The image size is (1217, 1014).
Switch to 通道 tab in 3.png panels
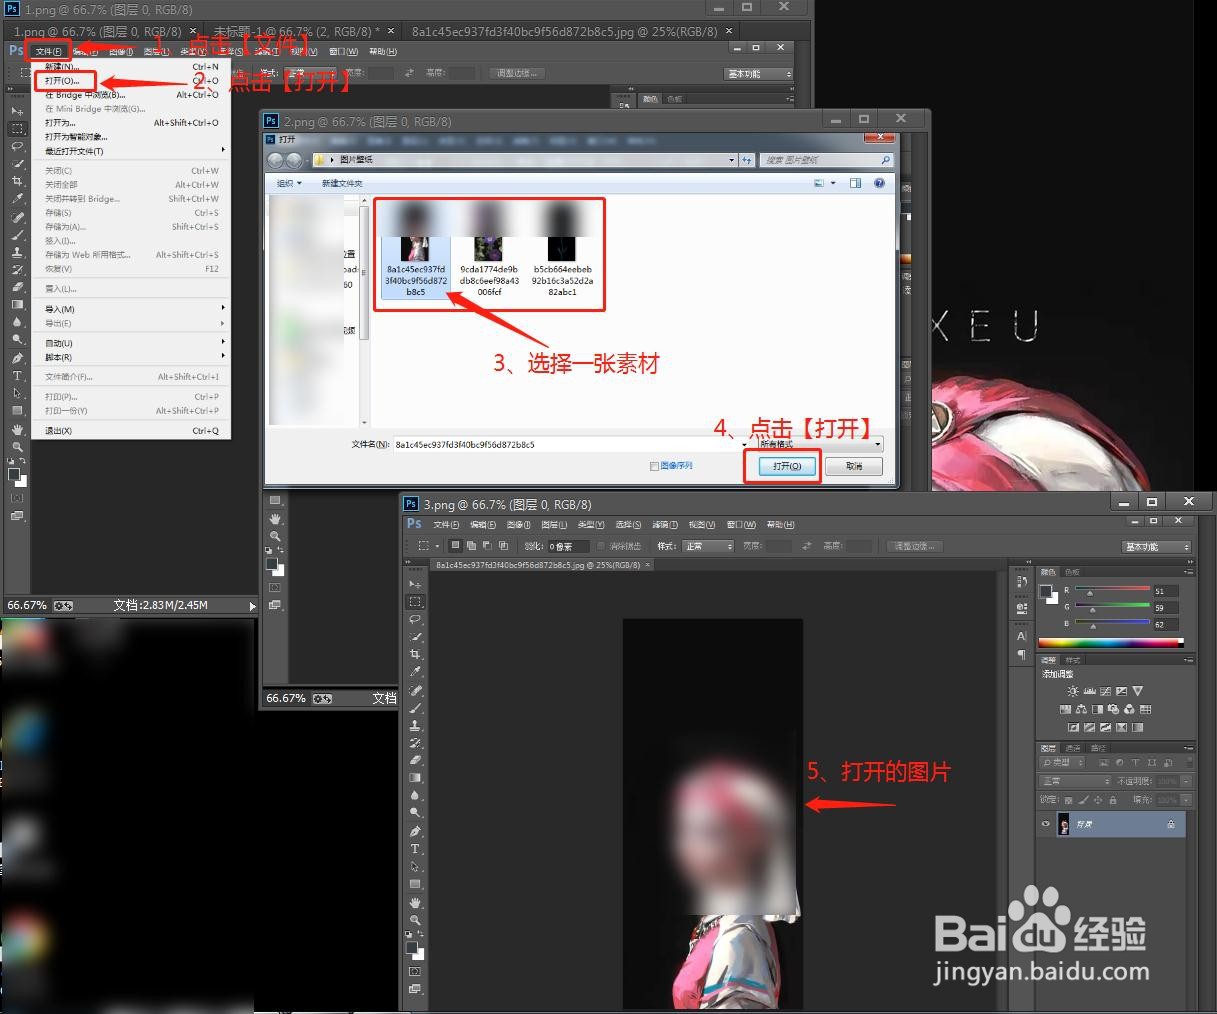click(1073, 748)
